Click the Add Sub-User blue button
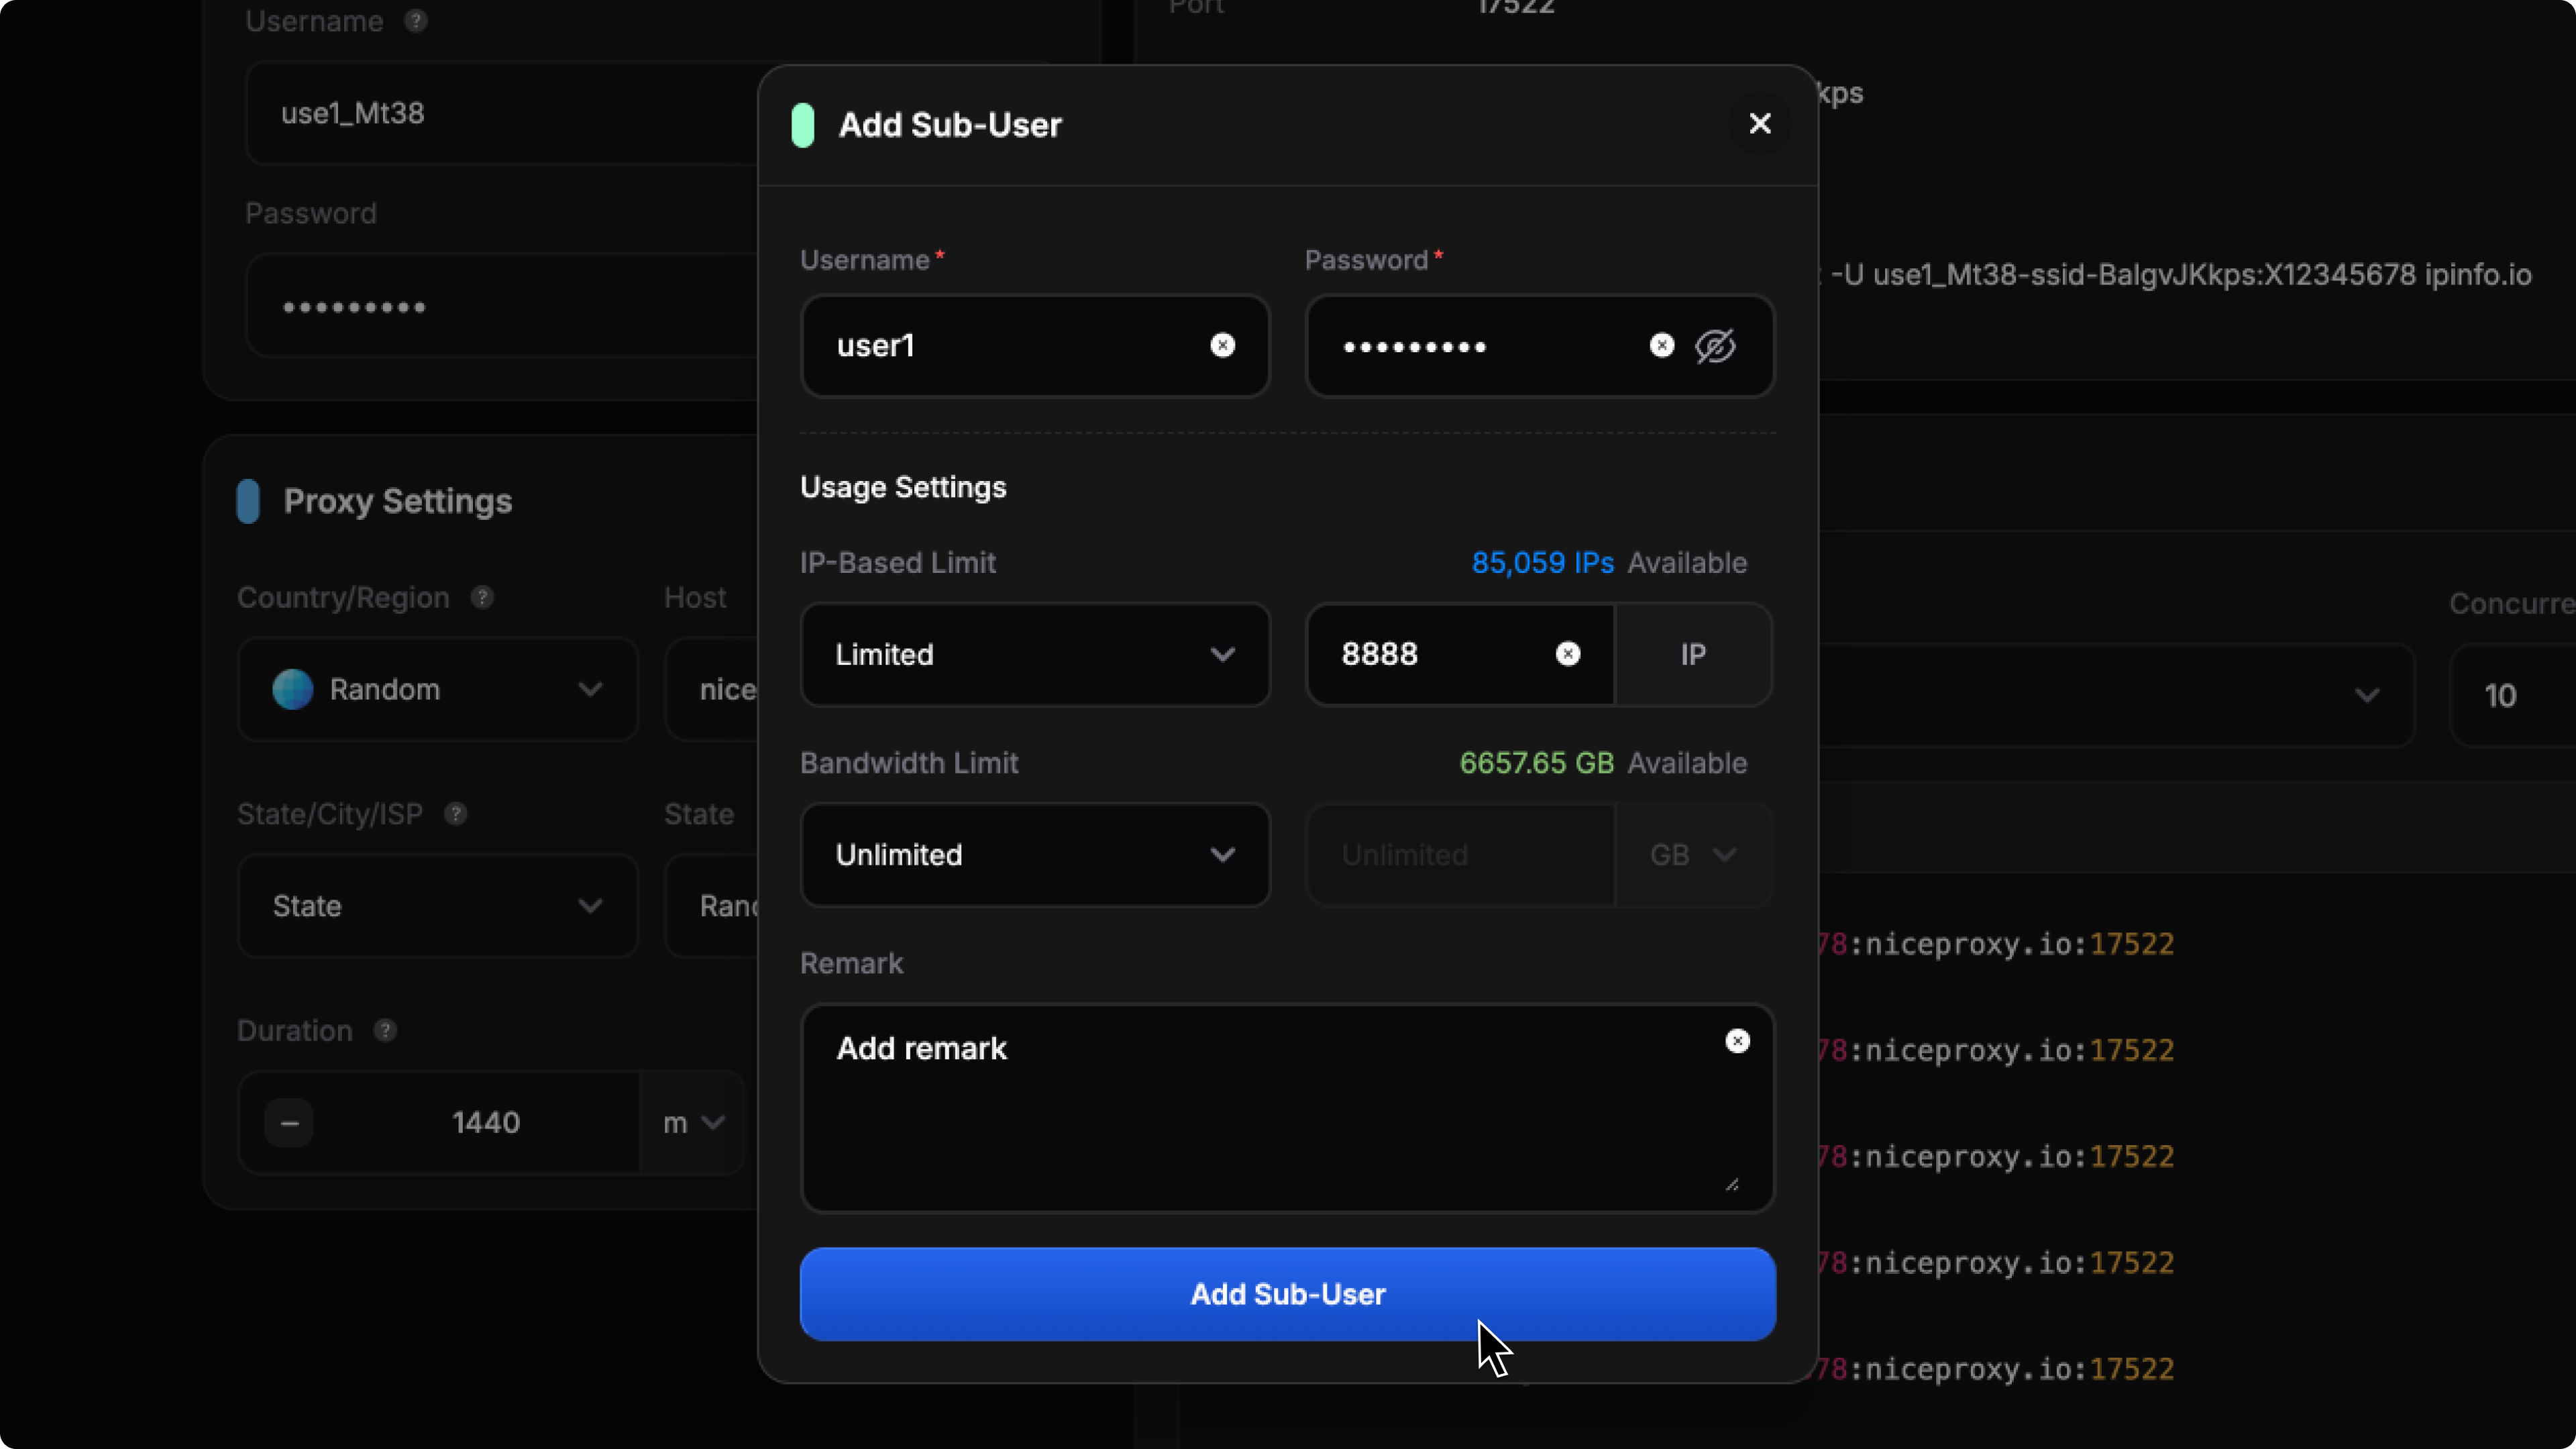This screenshot has width=2576, height=1449. pos(1287,1294)
